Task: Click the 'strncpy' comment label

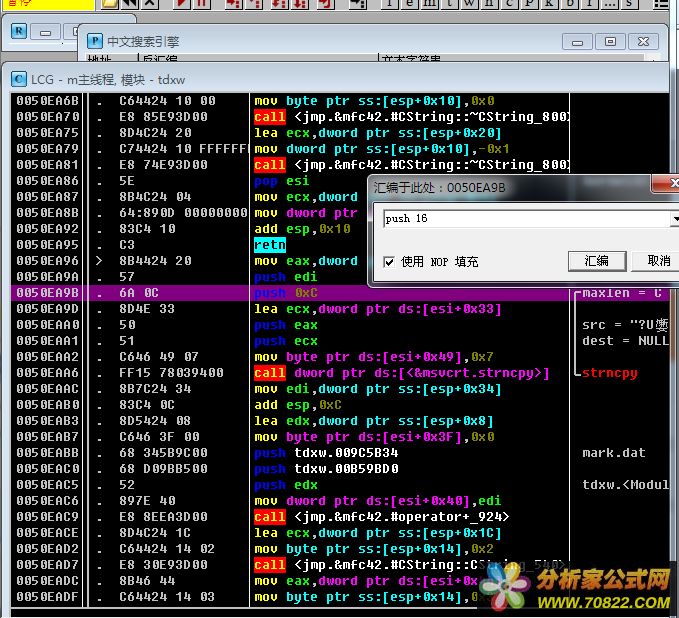Action: [610, 373]
